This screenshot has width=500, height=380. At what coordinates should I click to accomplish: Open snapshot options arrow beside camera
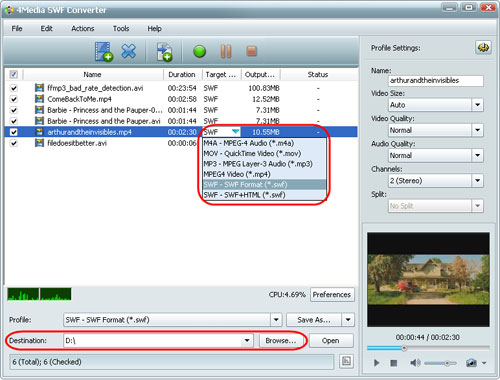point(484,363)
